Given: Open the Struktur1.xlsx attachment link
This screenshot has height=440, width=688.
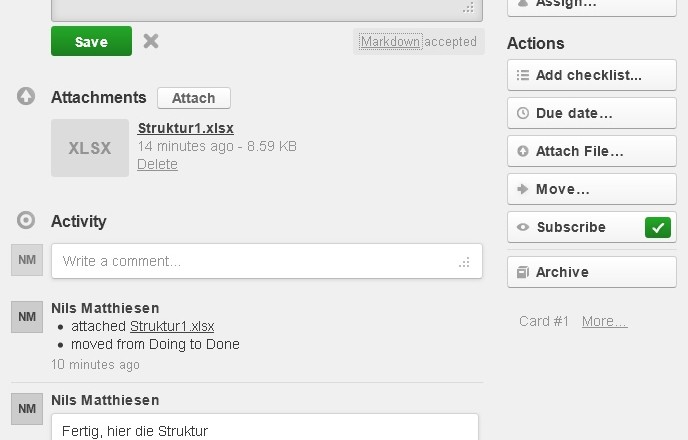Looking at the screenshot, I should (186, 128).
